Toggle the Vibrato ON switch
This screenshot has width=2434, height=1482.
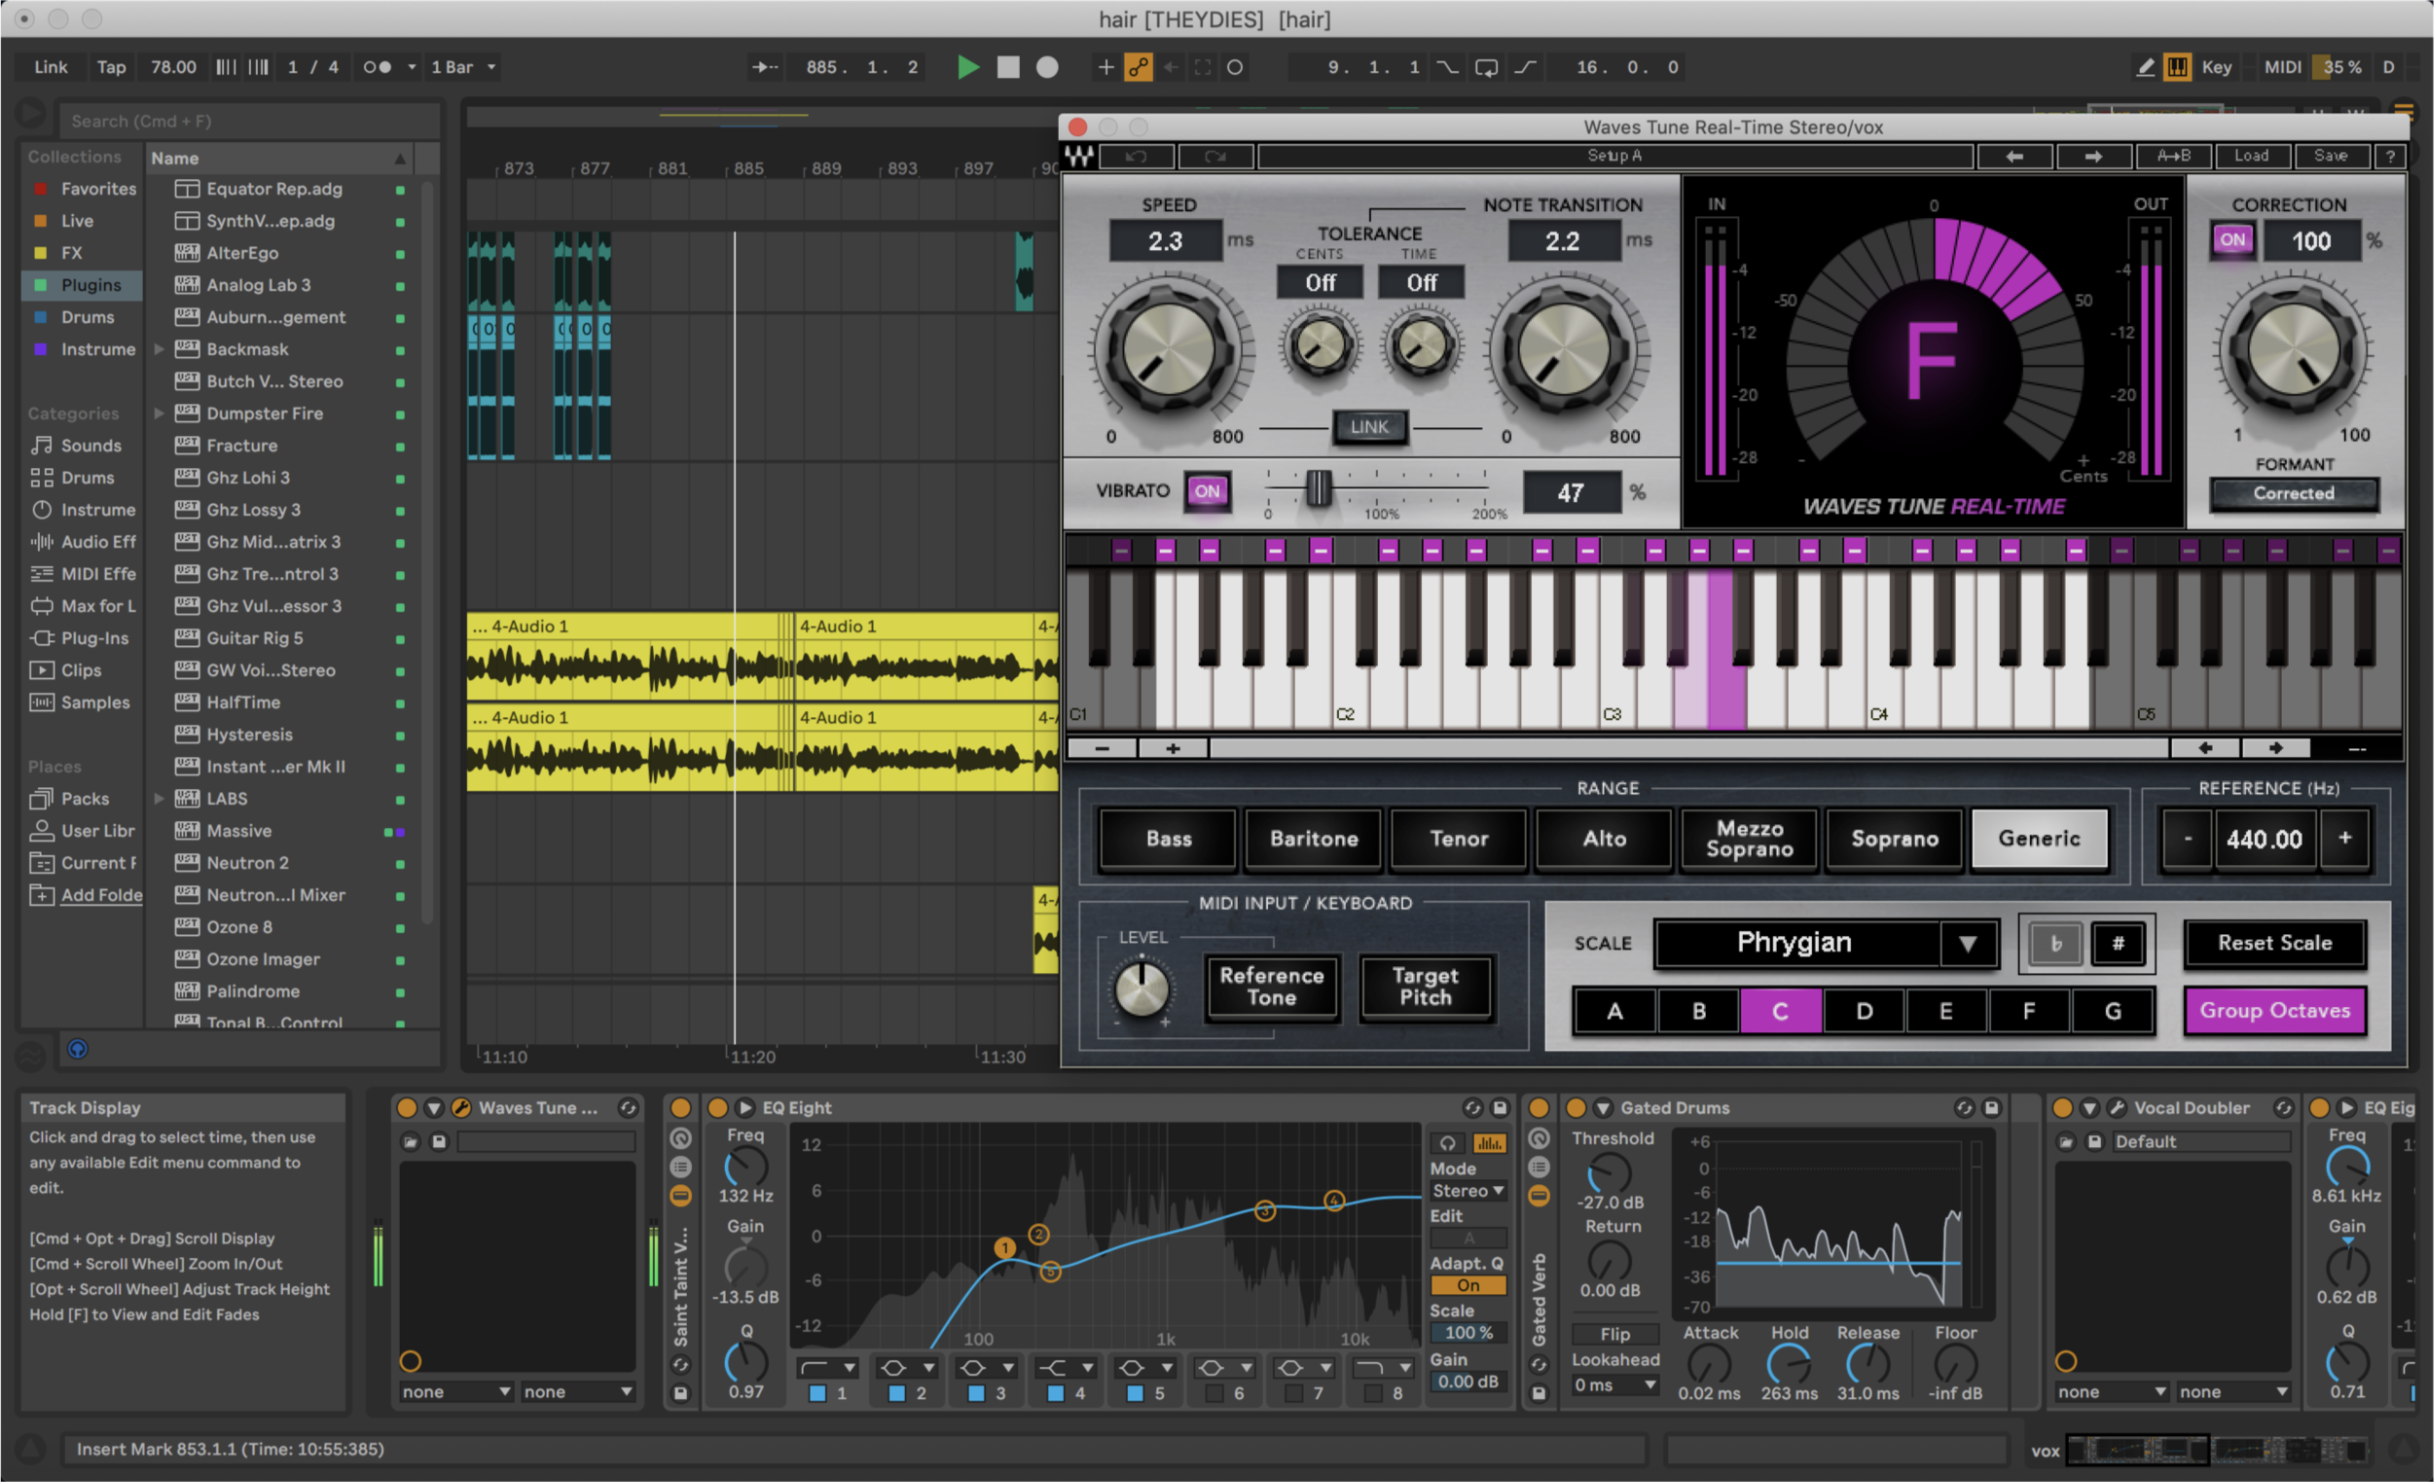(x=1206, y=491)
